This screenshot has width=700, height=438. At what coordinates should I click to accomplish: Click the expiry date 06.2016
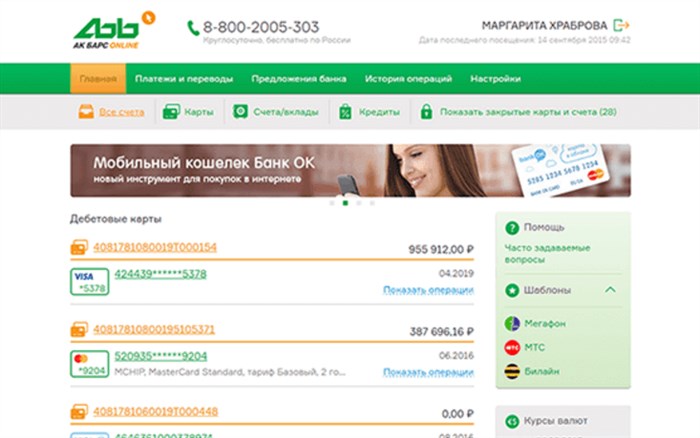pos(456,355)
